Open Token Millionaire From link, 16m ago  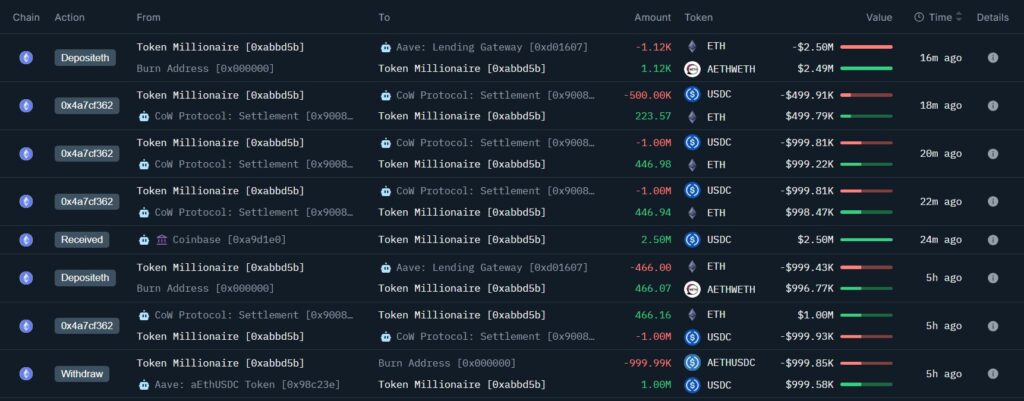click(220, 47)
